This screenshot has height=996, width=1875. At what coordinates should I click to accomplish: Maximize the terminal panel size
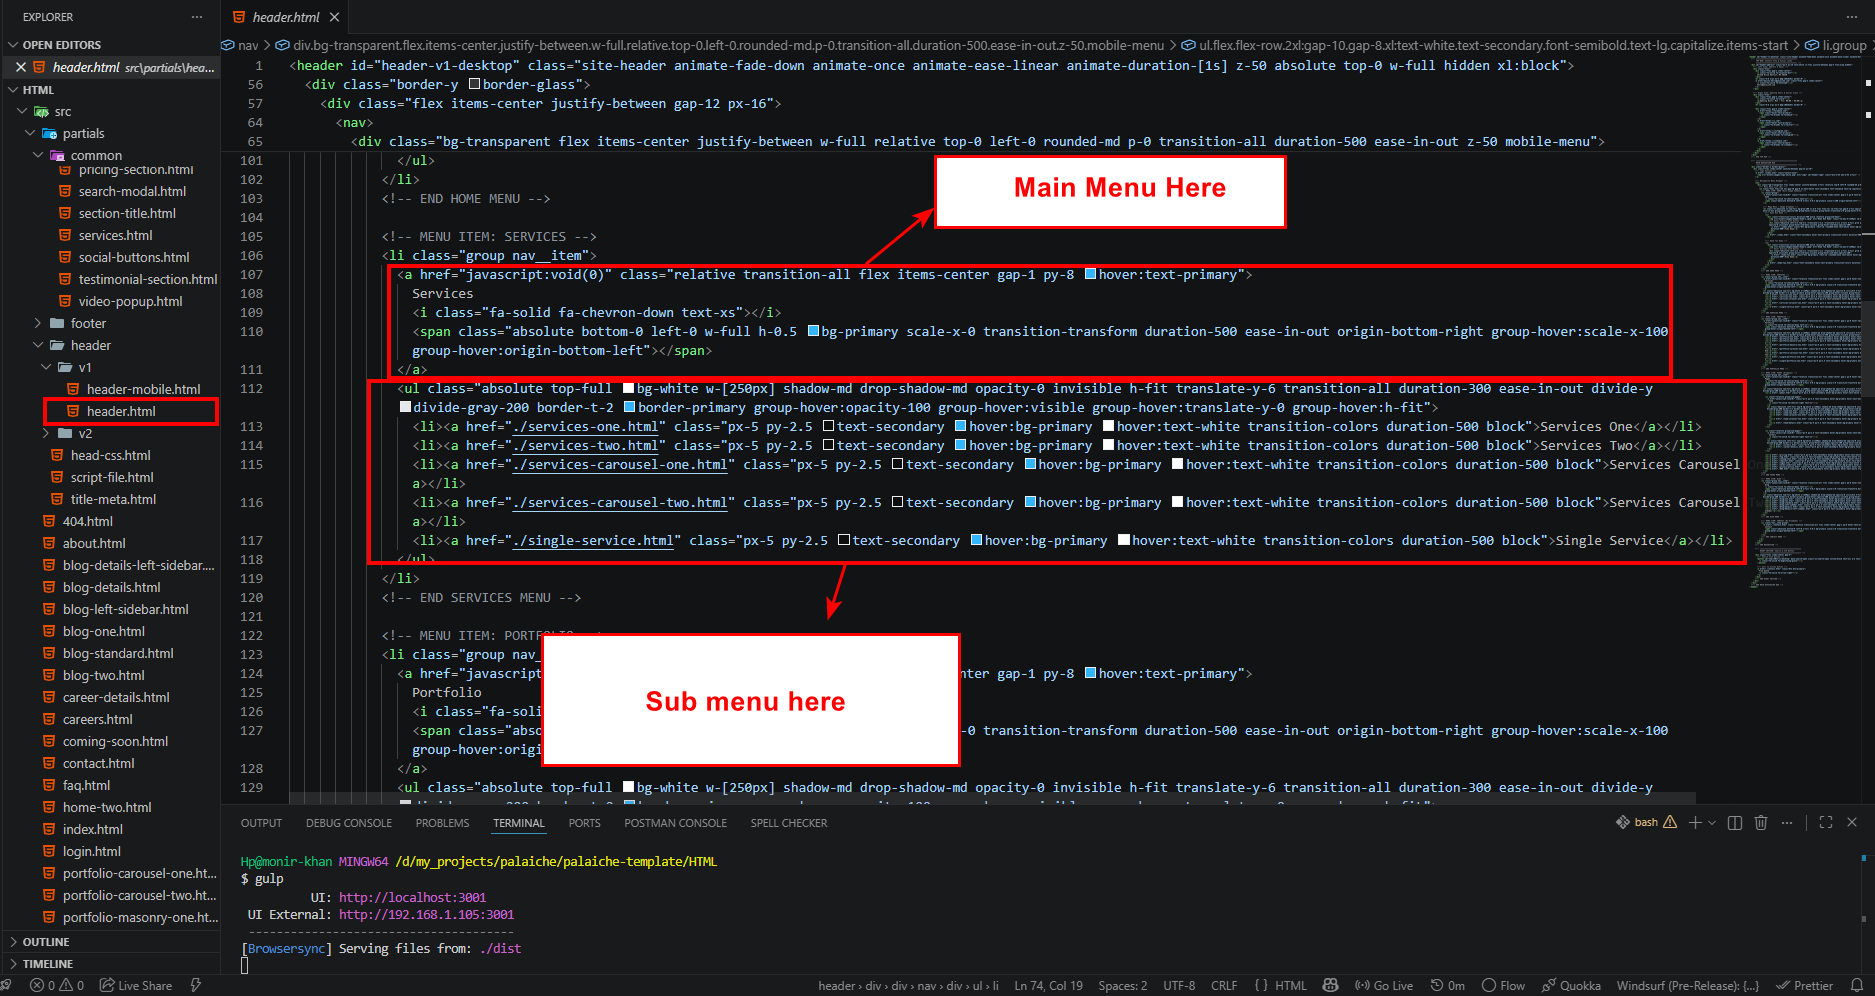point(1826,823)
